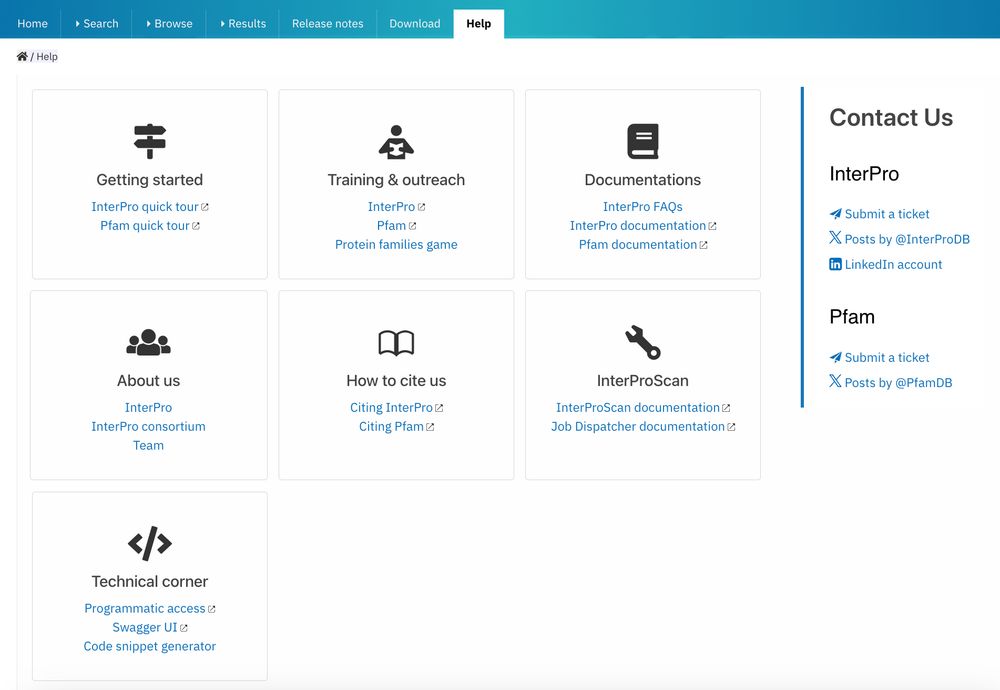This screenshot has height=690, width=1000.
Task: Open the InterPro quick tour link
Action: pyautogui.click(x=145, y=207)
